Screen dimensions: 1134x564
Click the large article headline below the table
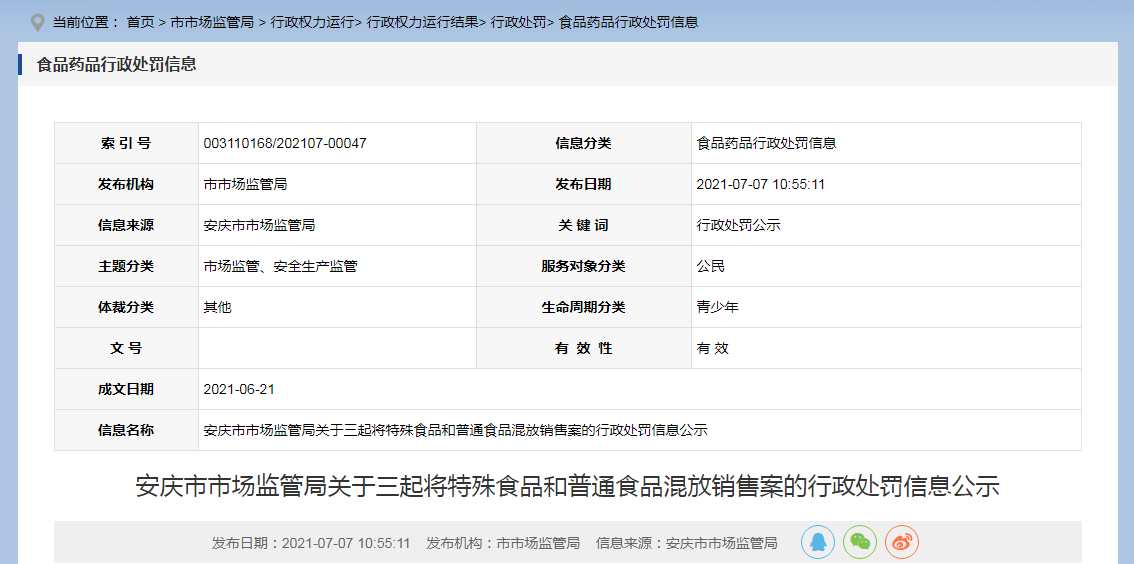click(x=567, y=487)
